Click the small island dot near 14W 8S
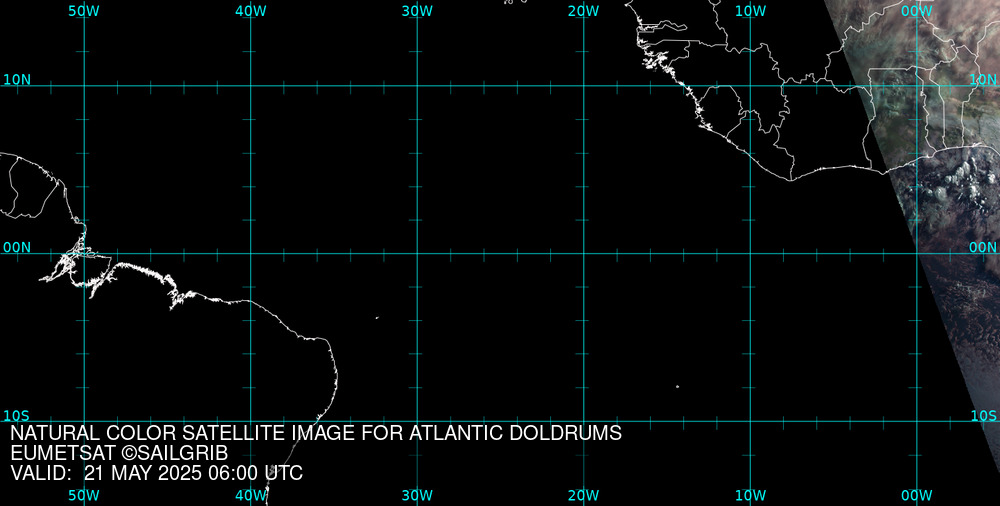Screen dimensions: 1000x506 coord(677,386)
